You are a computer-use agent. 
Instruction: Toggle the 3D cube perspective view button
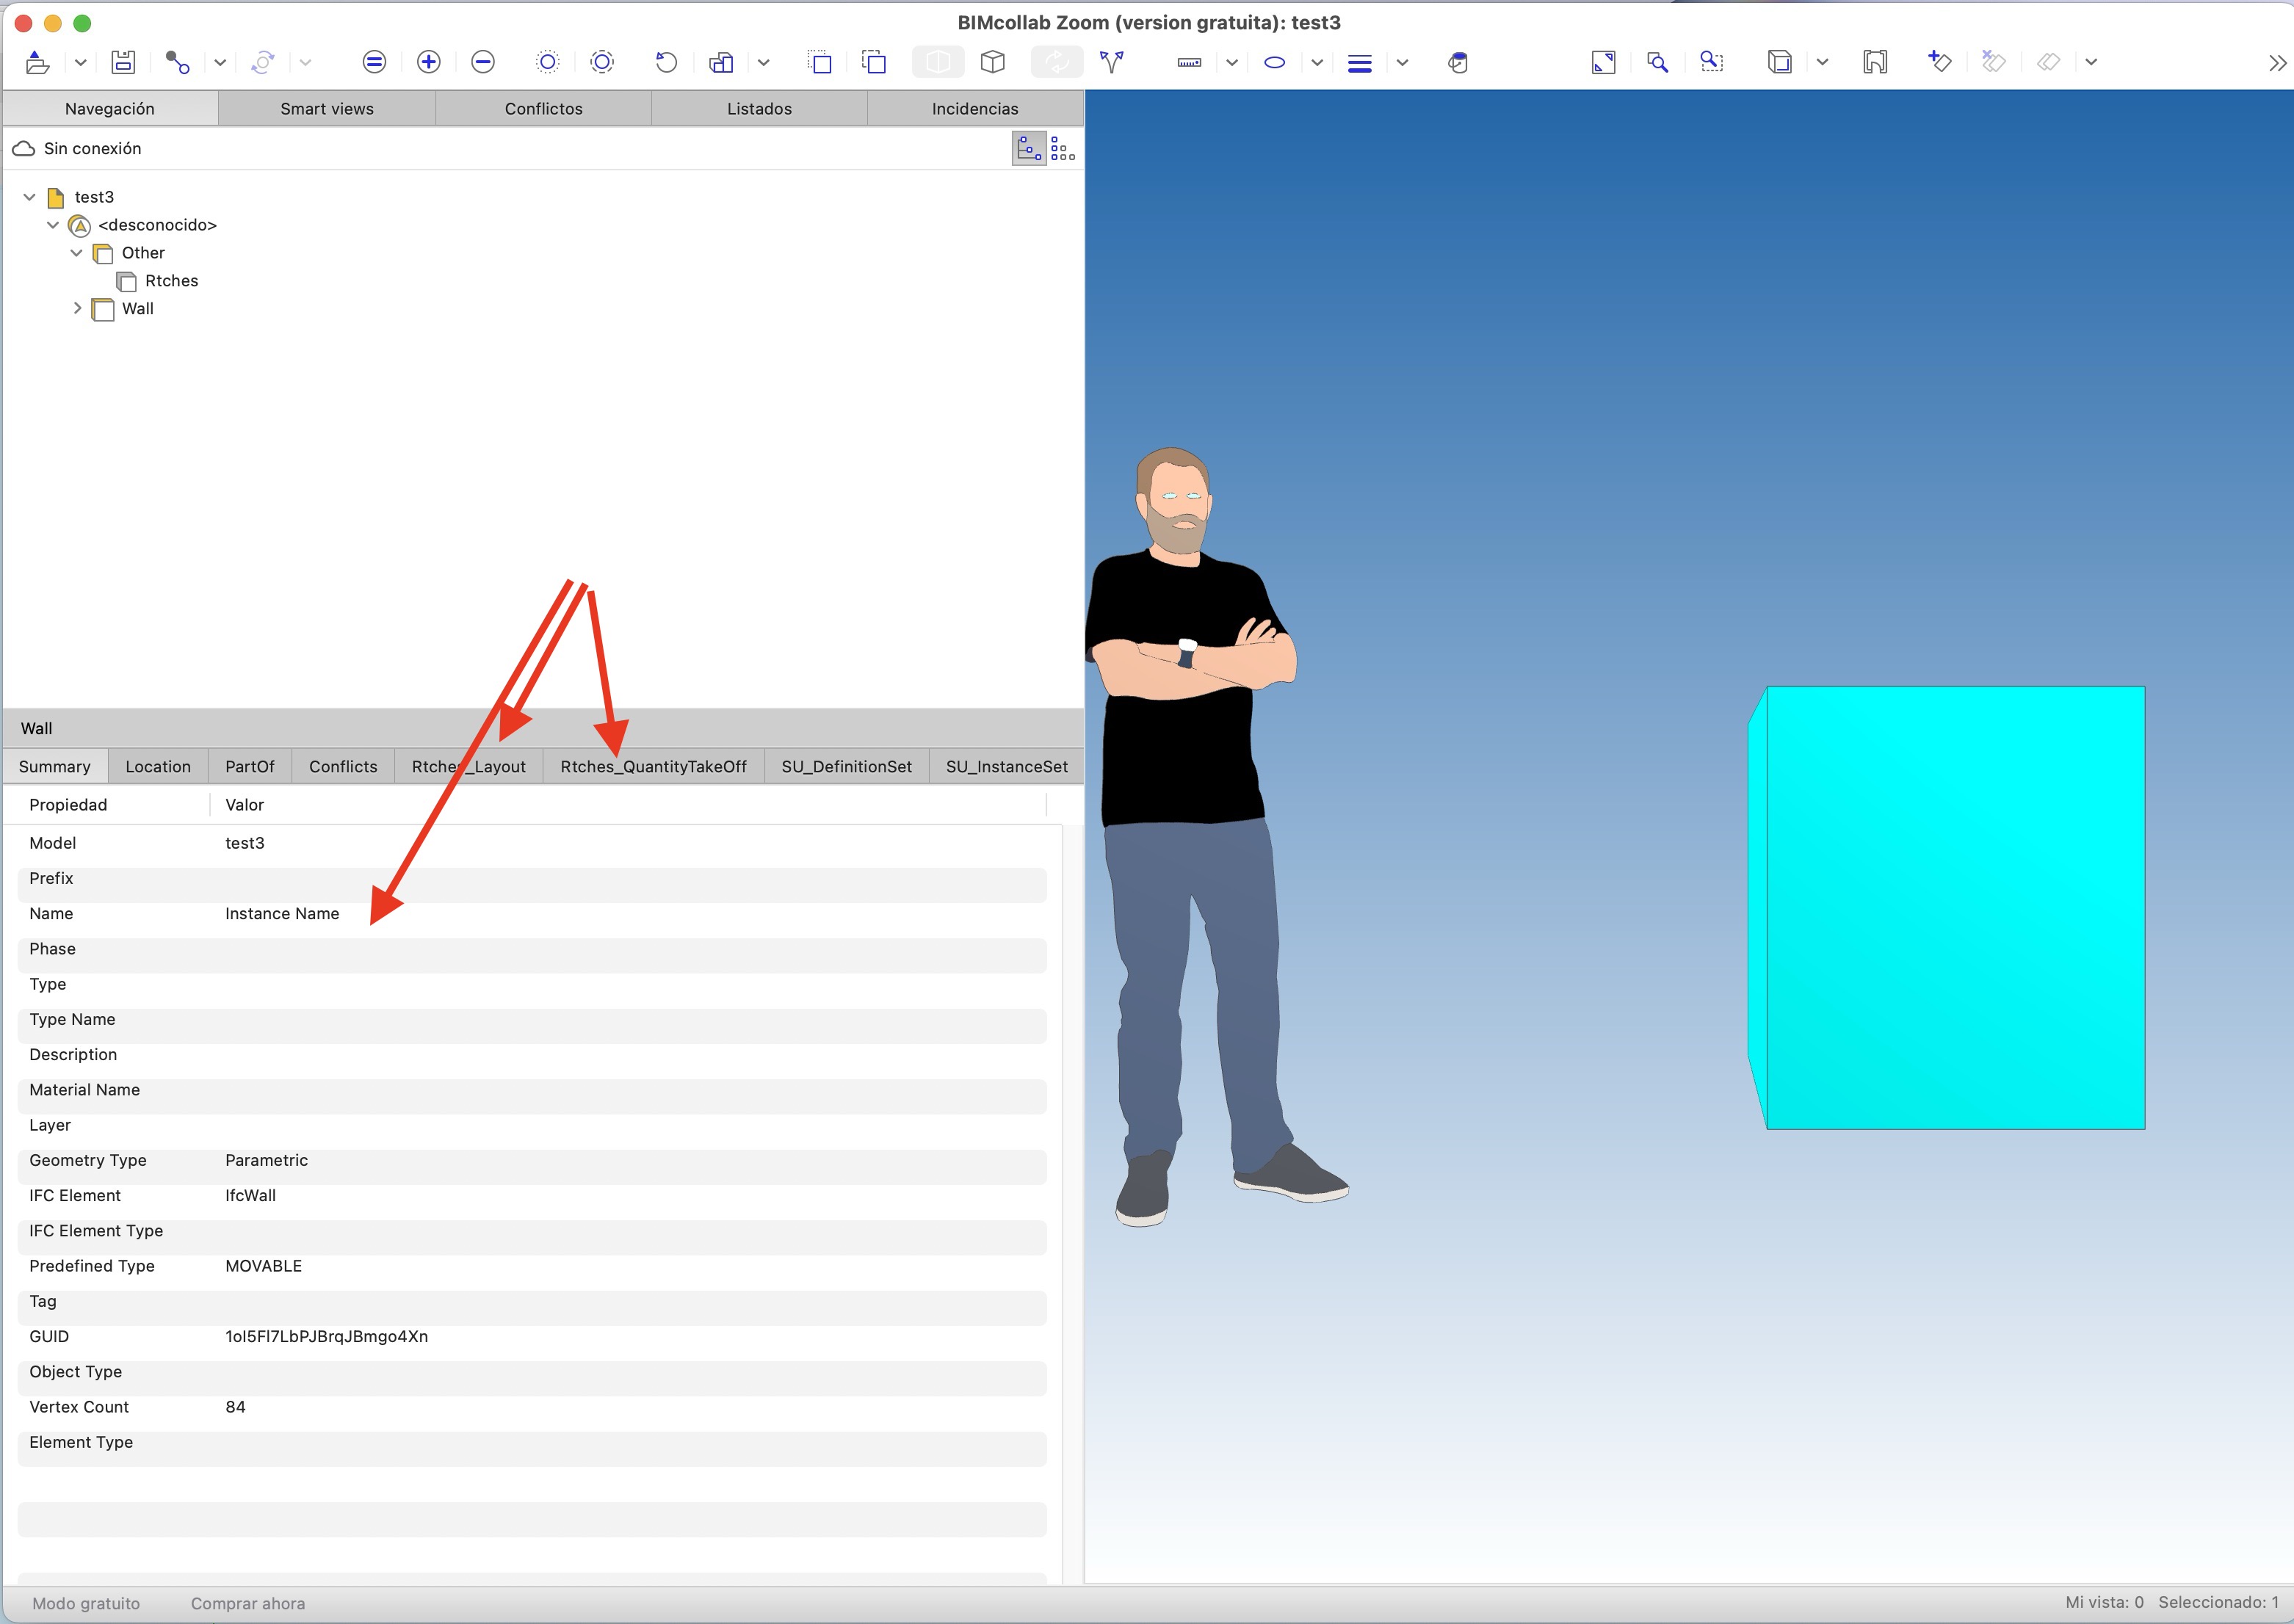pos(992,62)
